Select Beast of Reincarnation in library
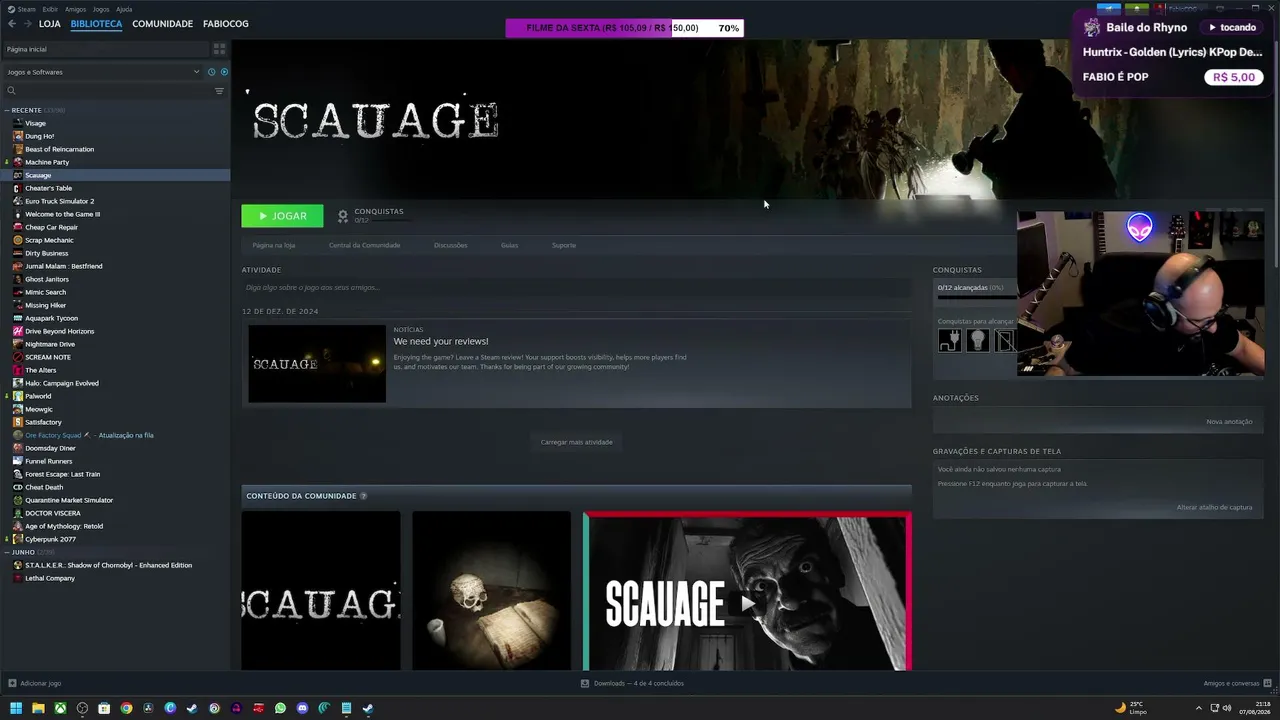Viewport: 1280px width, 720px height. [59, 149]
